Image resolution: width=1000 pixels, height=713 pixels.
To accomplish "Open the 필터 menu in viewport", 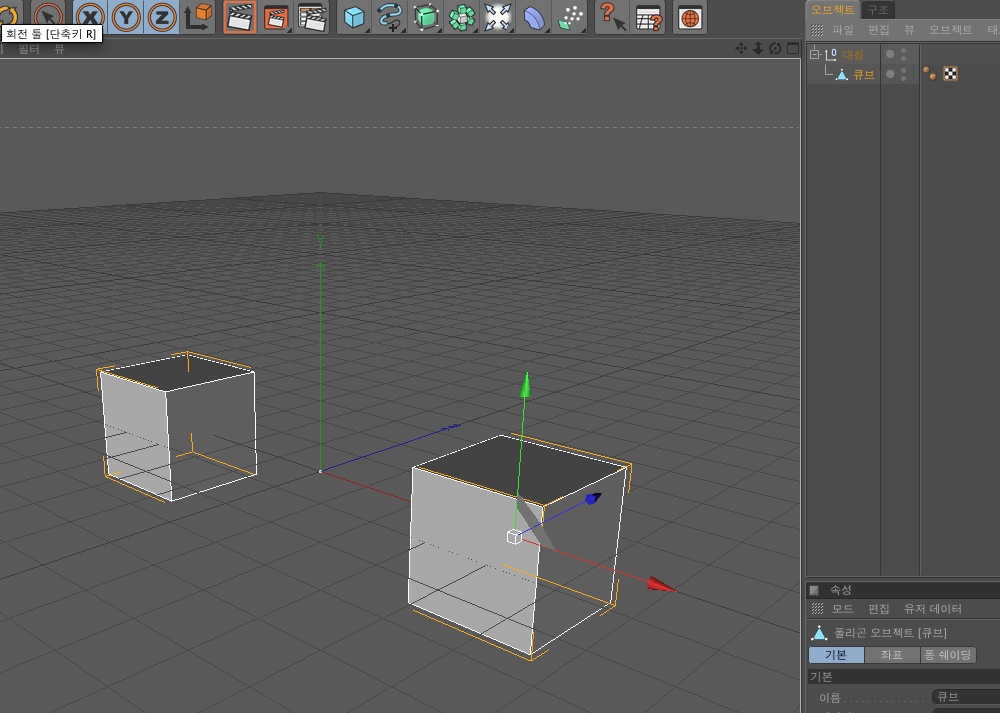I will [x=29, y=48].
